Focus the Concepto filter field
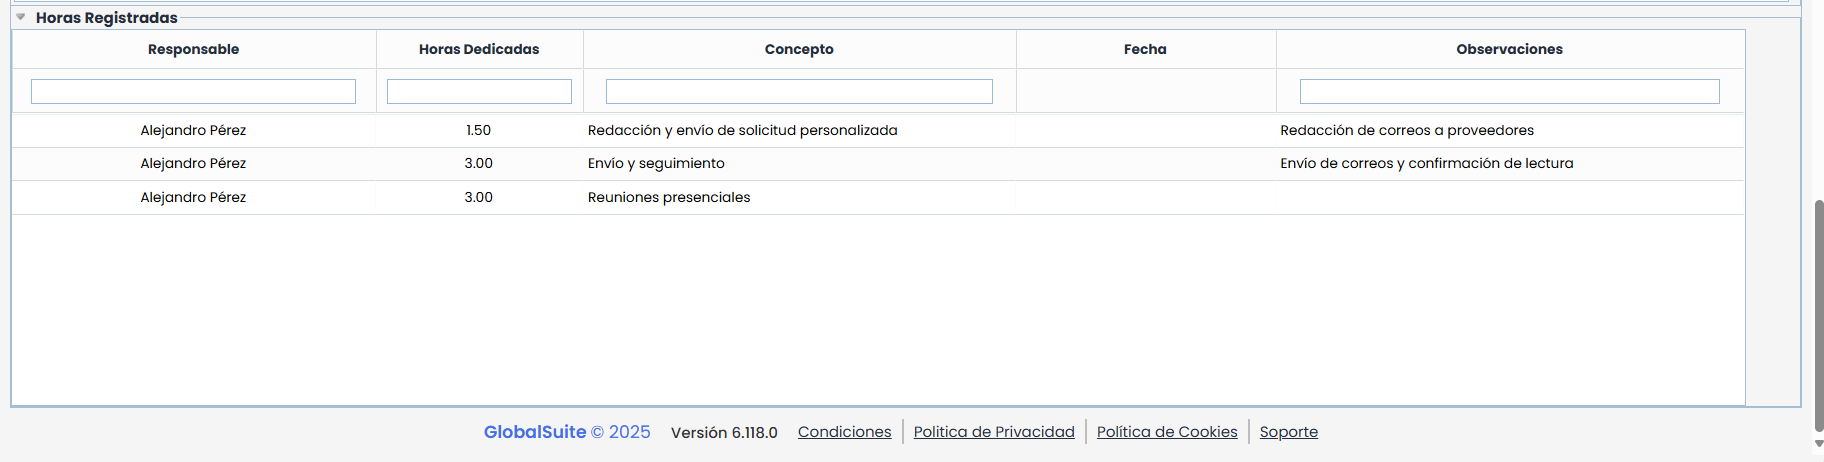This screenshot has height=462, width=1824. click(799, 92)
